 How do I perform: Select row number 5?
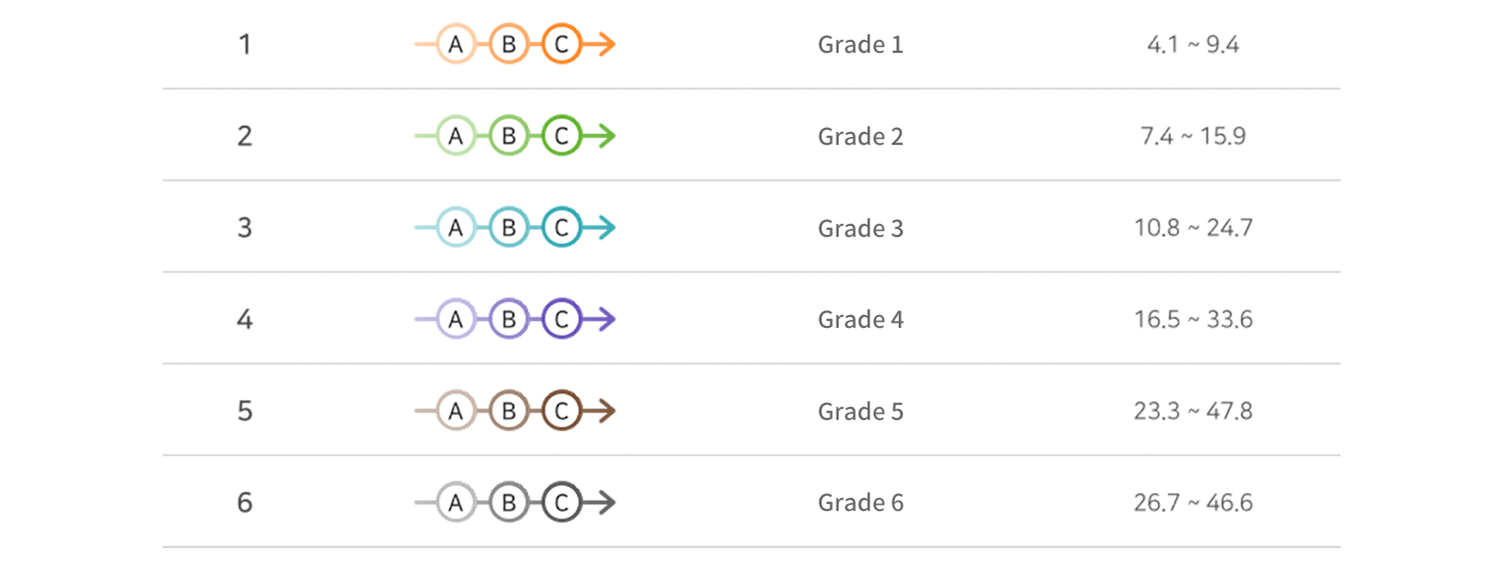tap(245, 411)
